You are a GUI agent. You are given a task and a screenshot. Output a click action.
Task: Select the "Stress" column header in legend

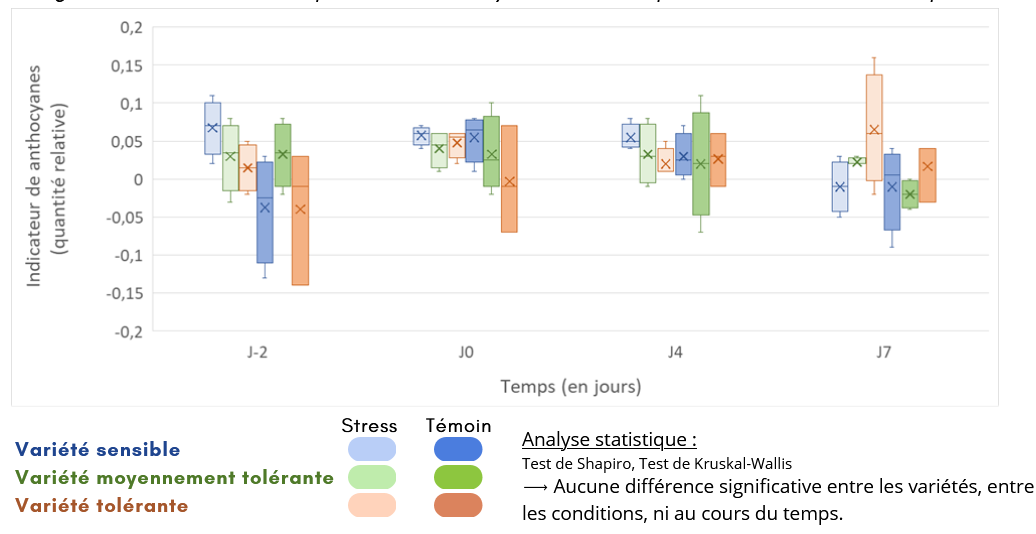[369, 425]
